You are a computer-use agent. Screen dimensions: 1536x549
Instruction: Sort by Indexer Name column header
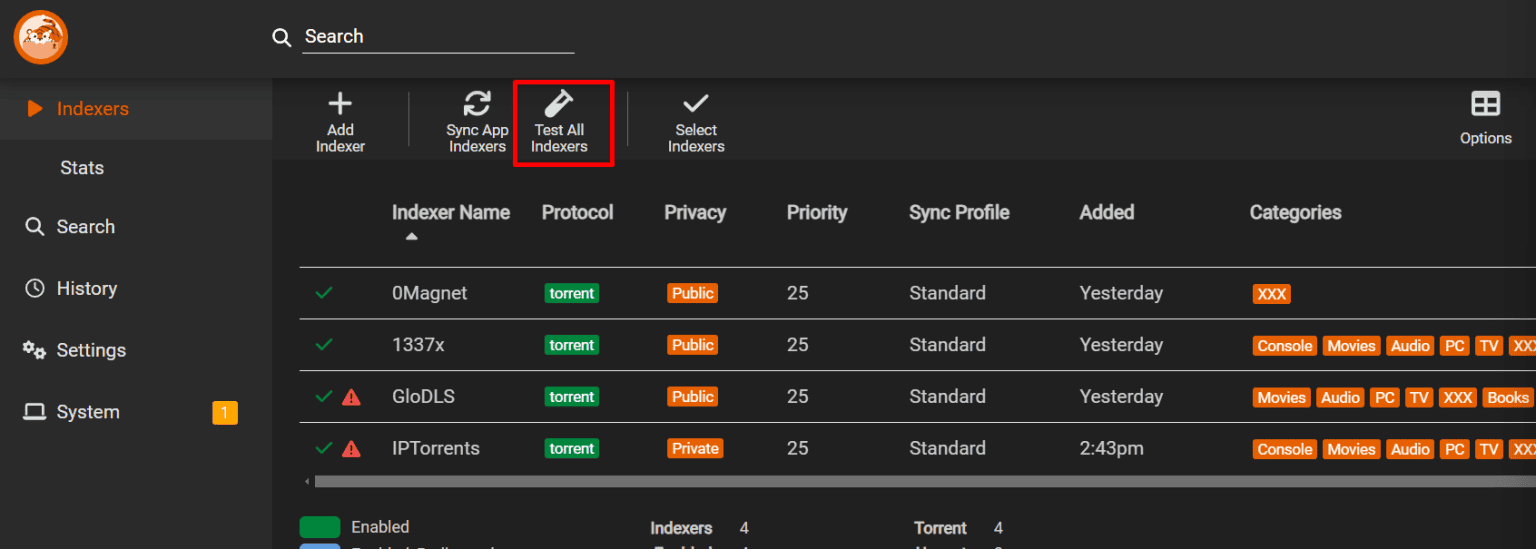(x=450, y=213)
